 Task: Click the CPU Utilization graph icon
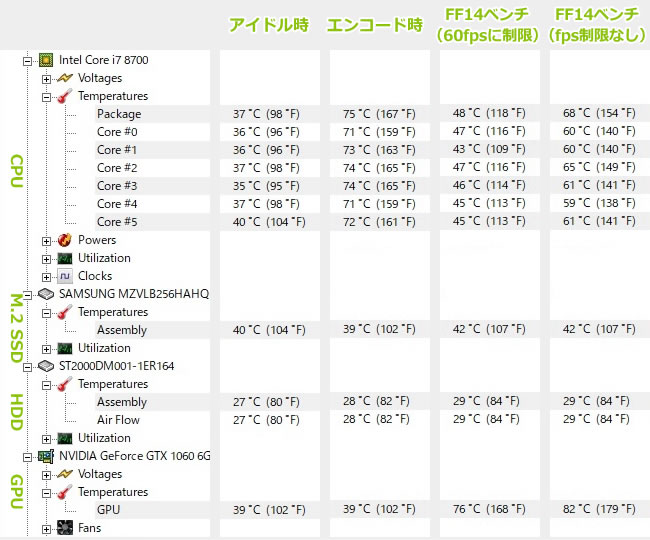pos(65,258)
